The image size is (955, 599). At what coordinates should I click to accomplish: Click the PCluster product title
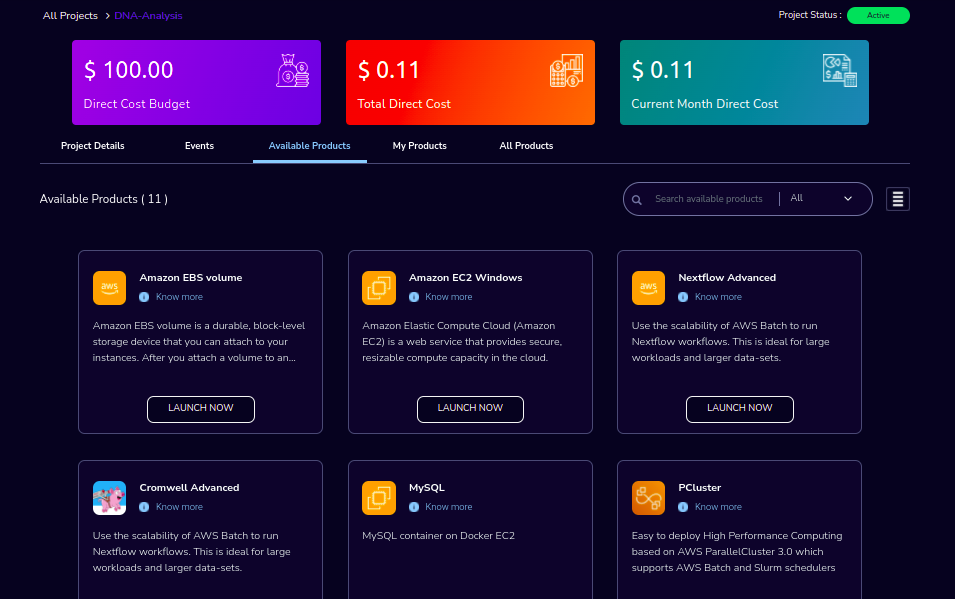click(x=700, y=488)
